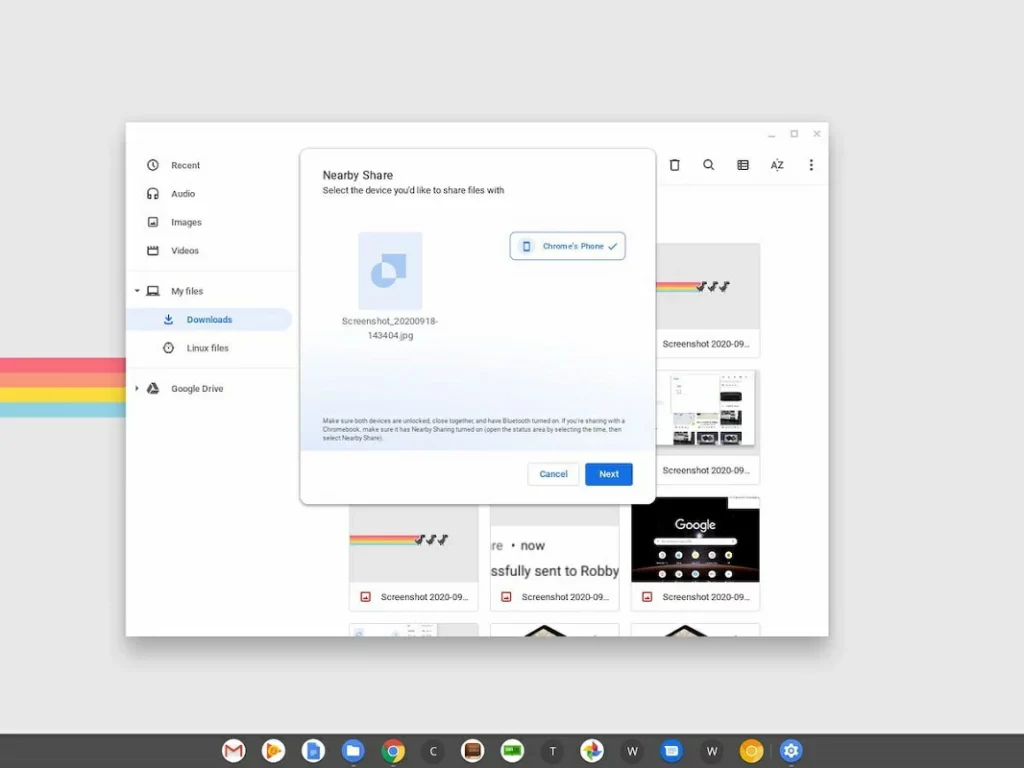This screenshot has width=1024, height=768.
Task: Collapse the My files tree arrow
Action: pos(137,291)
